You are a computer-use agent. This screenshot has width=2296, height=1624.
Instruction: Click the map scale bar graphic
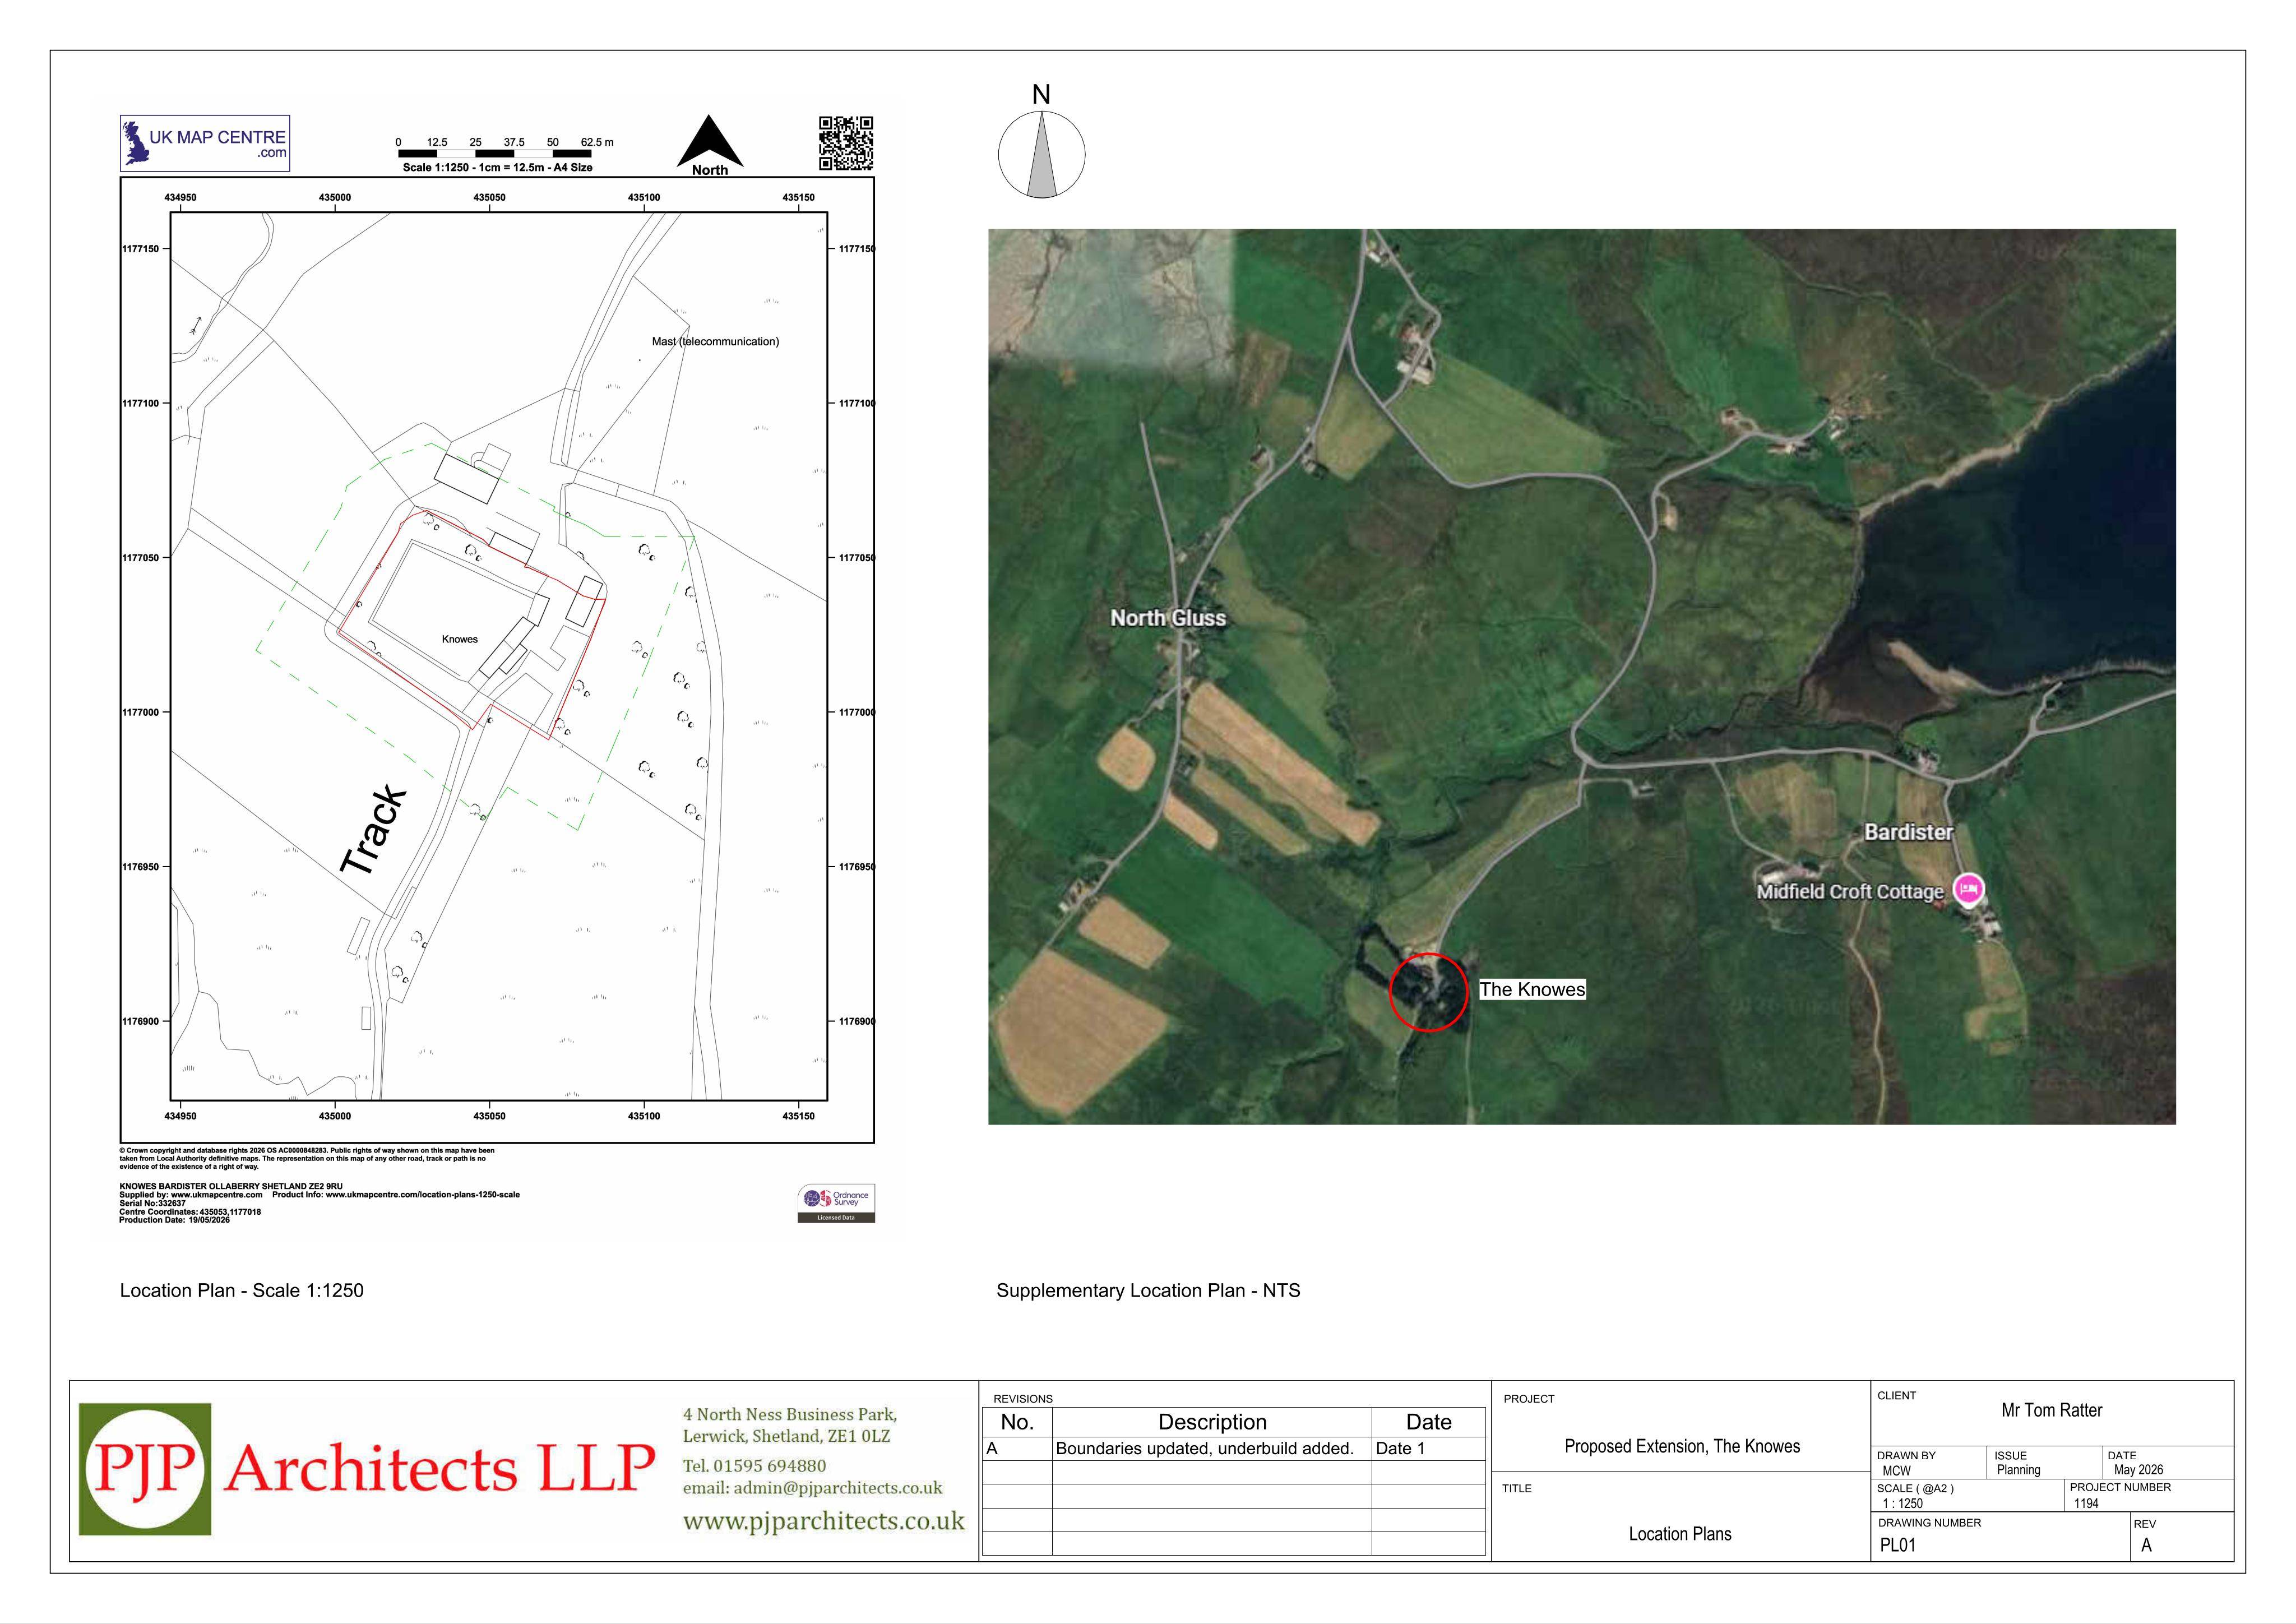495,153
